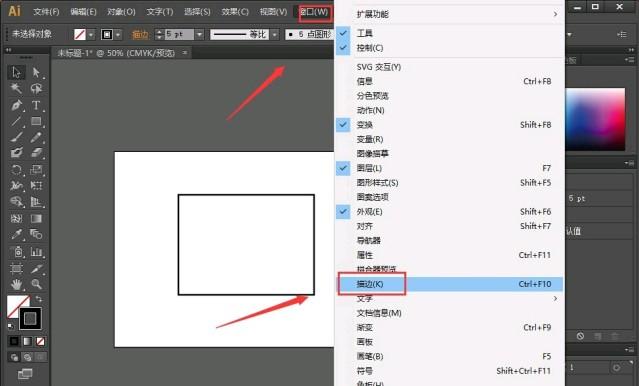
Task: Choose the Eyedropper tool
Action: point(16,234)
